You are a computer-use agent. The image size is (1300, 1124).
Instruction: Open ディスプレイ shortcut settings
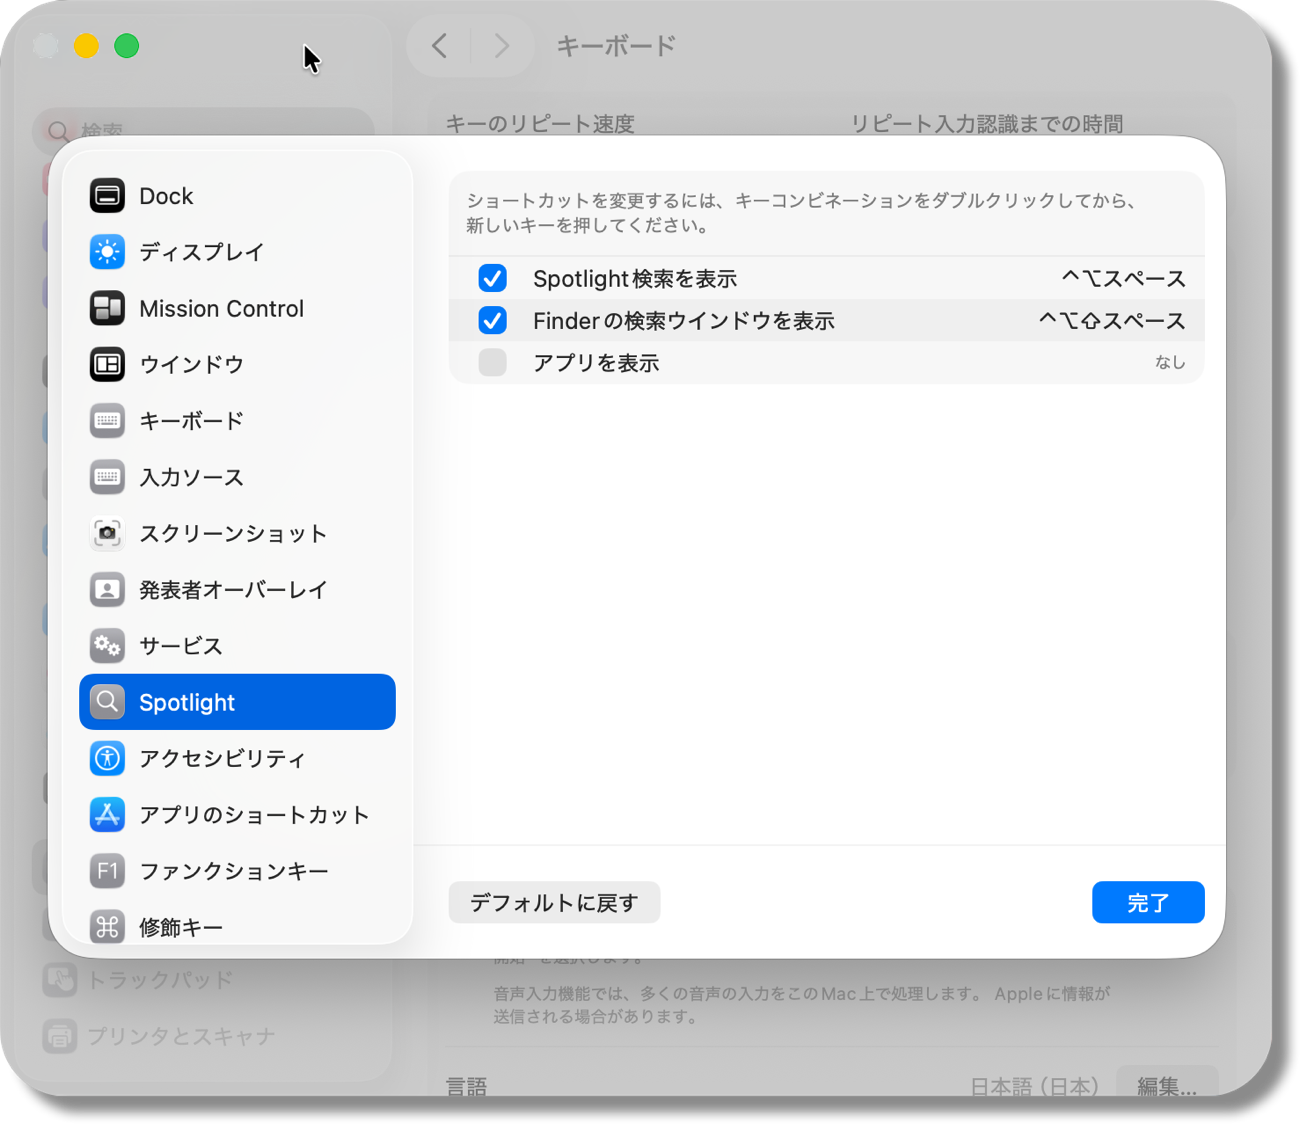coord(107,252)
